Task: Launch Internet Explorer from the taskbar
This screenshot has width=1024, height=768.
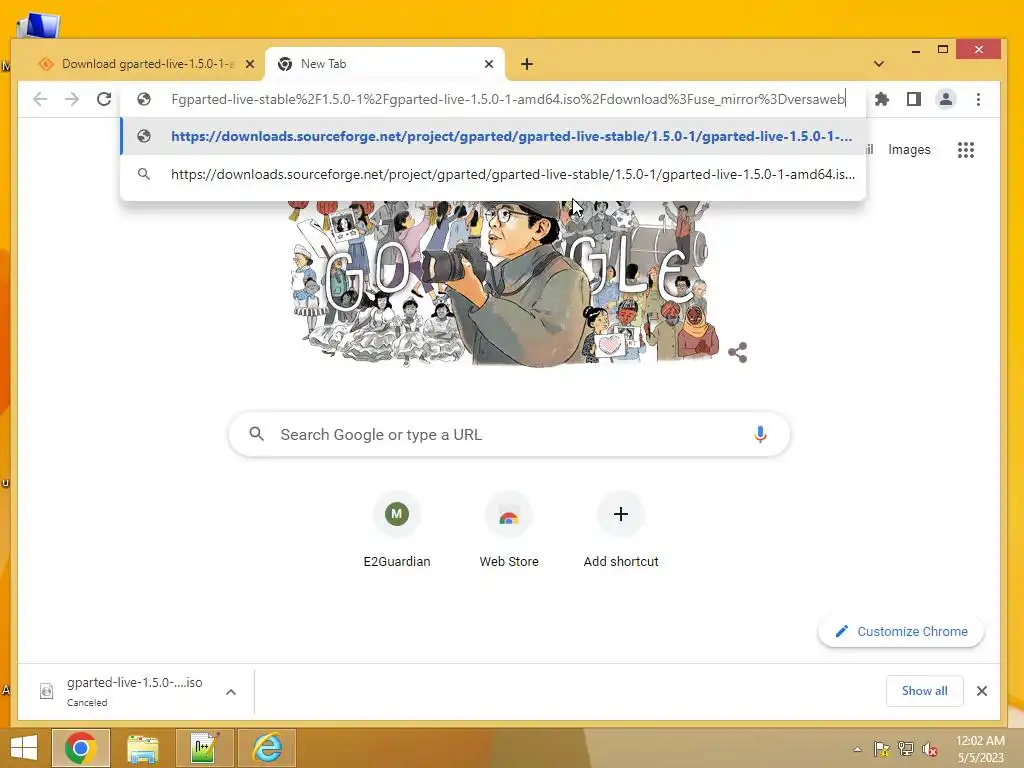Action: click(x=266, y=748)
